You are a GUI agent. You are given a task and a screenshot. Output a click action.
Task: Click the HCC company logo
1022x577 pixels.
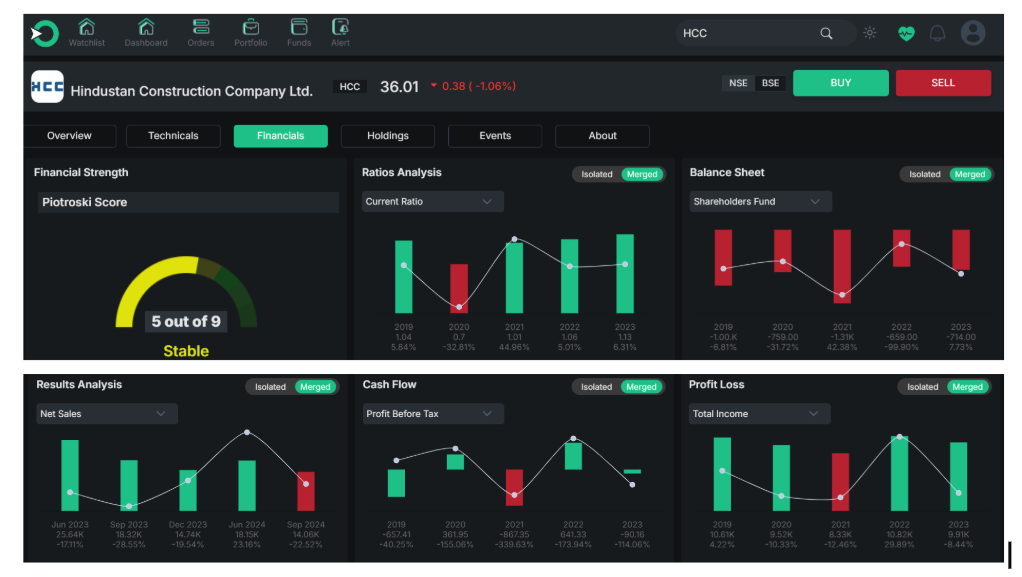tap(48, 87)
